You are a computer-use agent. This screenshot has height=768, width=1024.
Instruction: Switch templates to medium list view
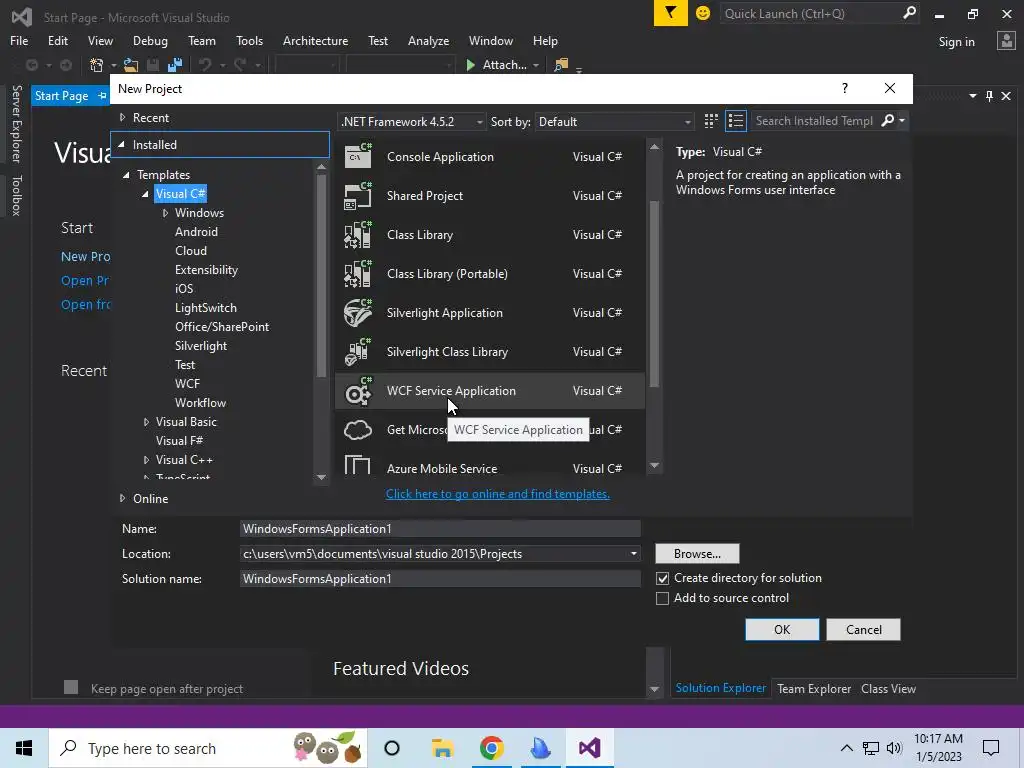click(x=736, y=121)
